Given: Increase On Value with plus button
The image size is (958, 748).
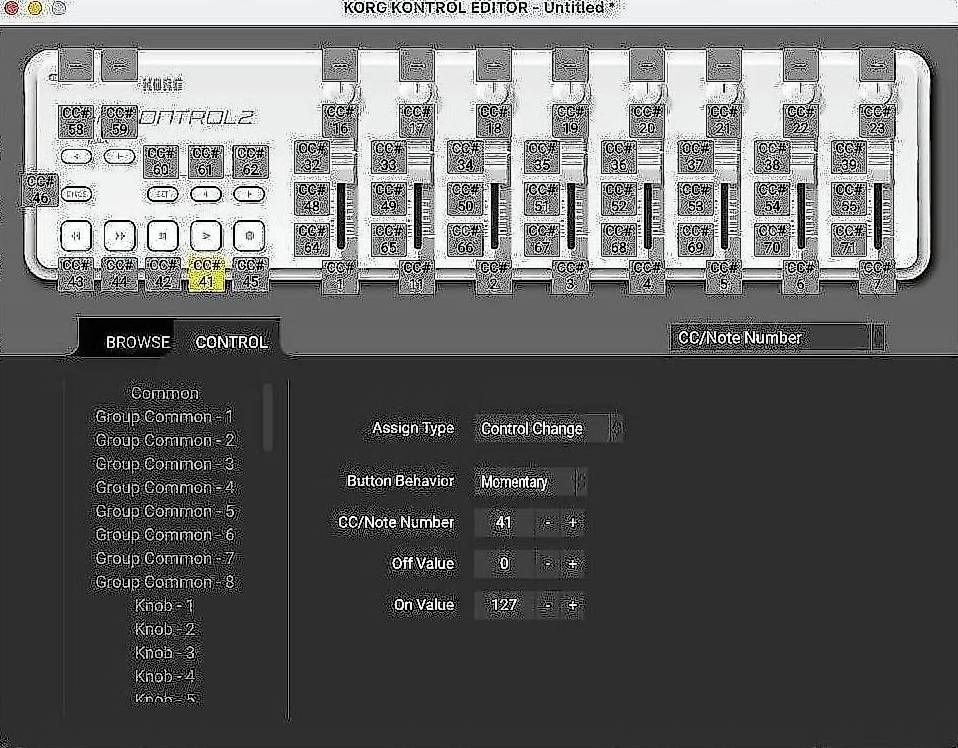Looking at the screenshot, I should [572, 605].
